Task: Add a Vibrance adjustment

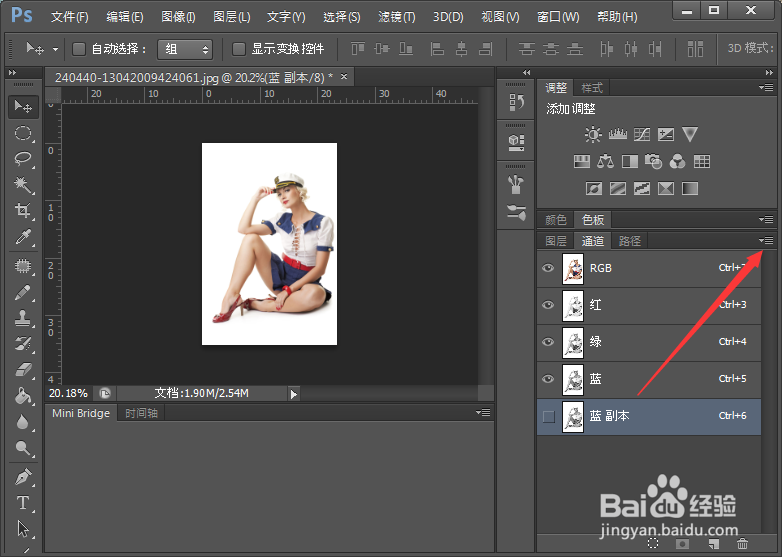Action: tap(690, 134)
